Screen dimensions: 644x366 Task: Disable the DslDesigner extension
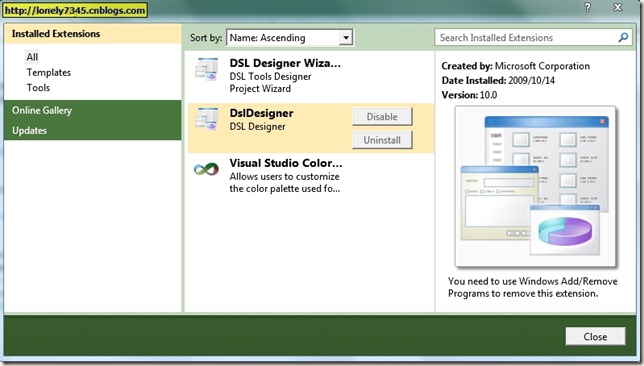coord(382,117)
